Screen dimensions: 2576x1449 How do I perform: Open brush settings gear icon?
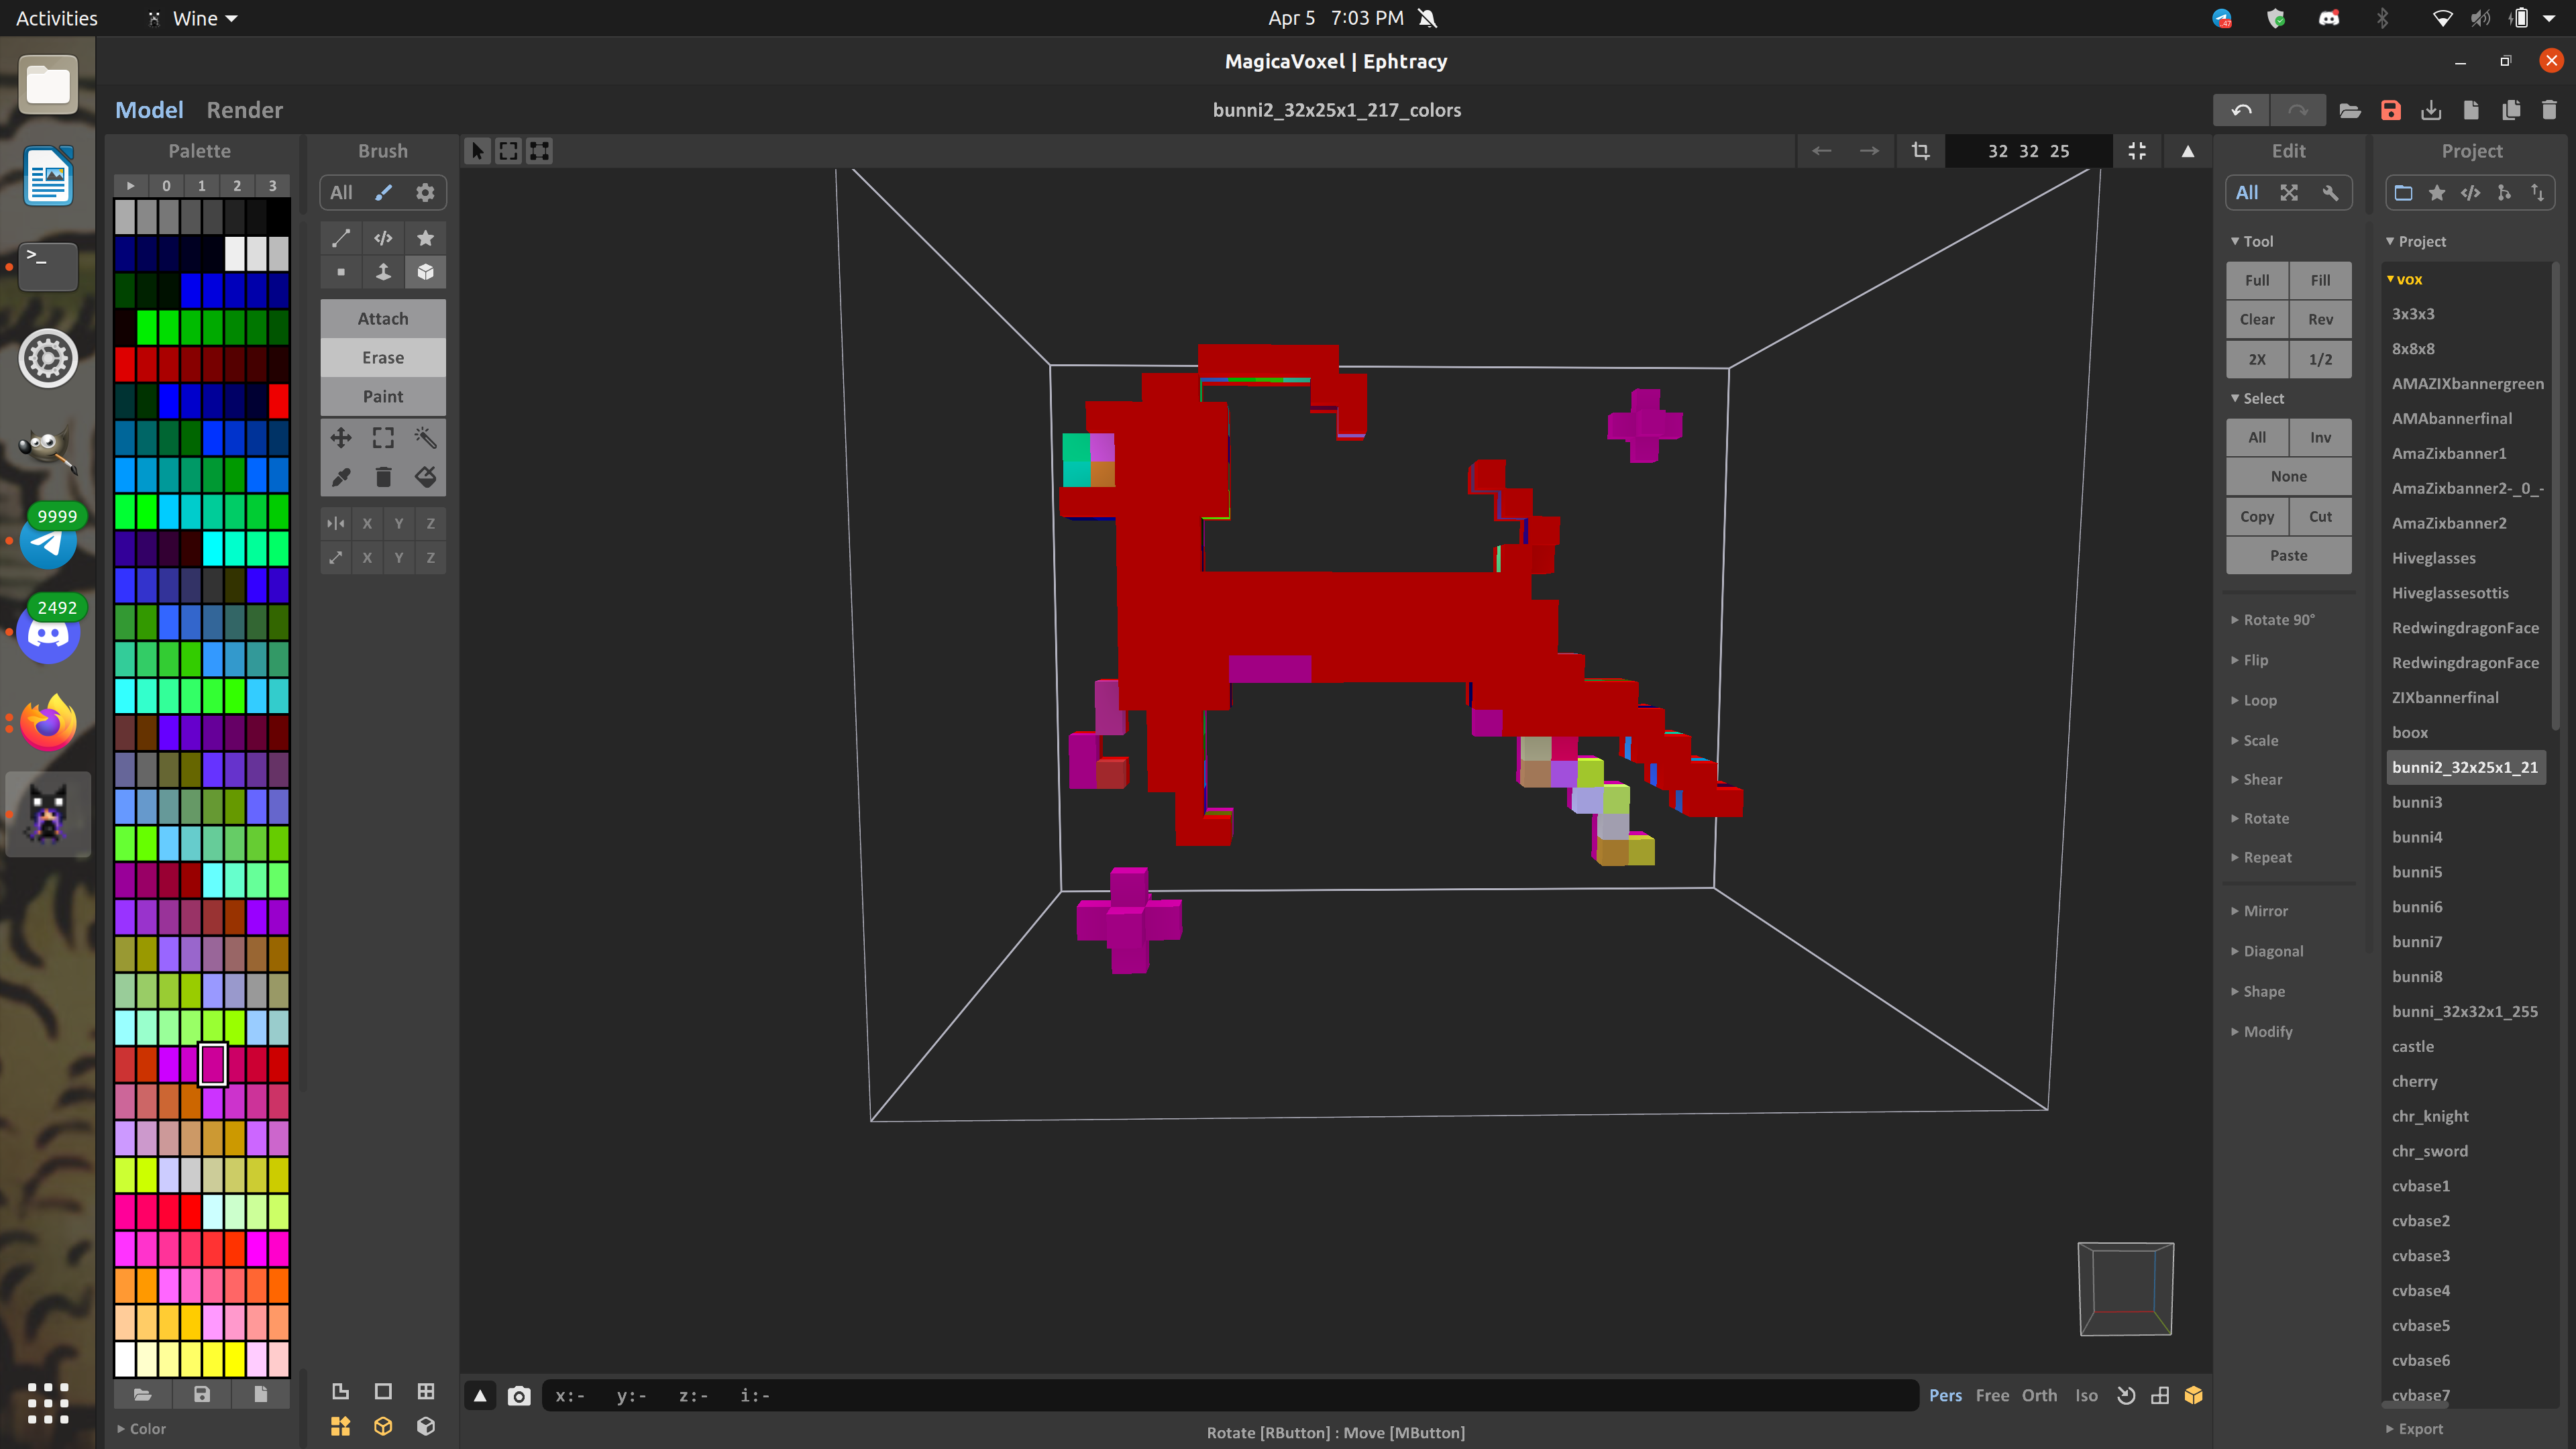425,193
